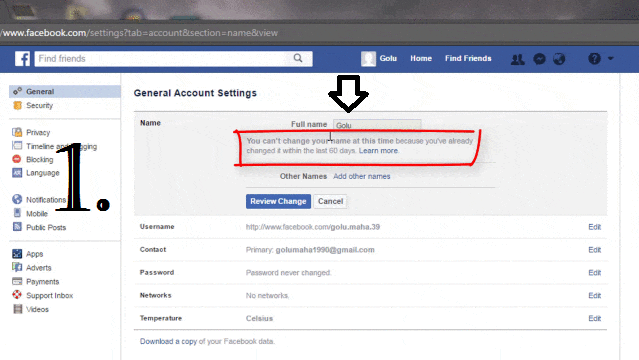Open the Security settings tab

tap(40, 106)
